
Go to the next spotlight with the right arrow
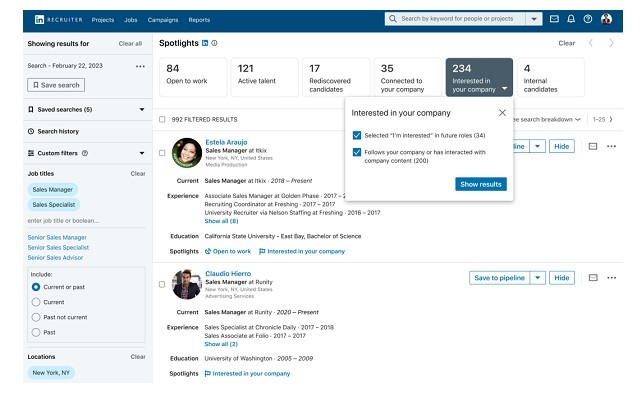tap(611, 43)
